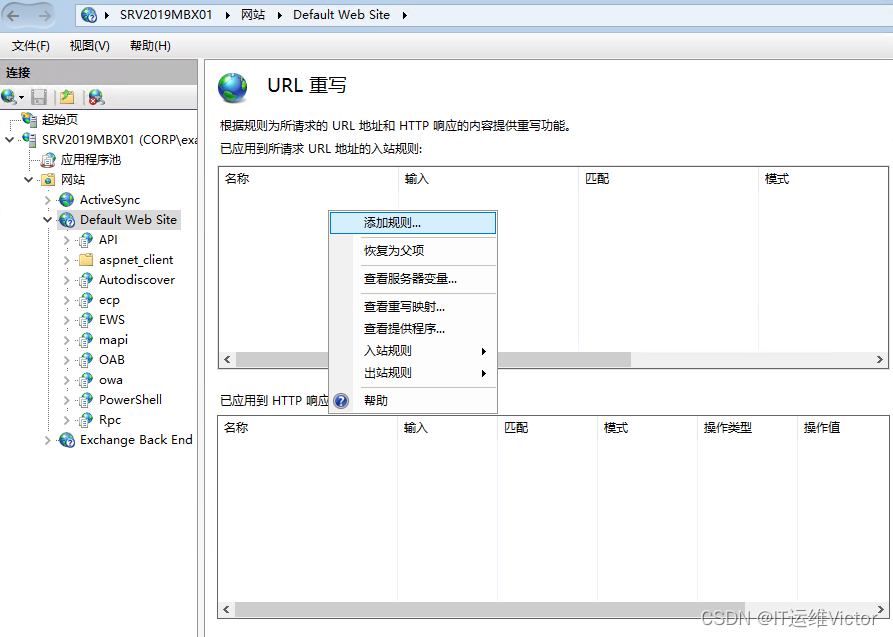Click the SRV2019MBX01 server icon in tree
The image size is (893, 637).
point(29,140)
